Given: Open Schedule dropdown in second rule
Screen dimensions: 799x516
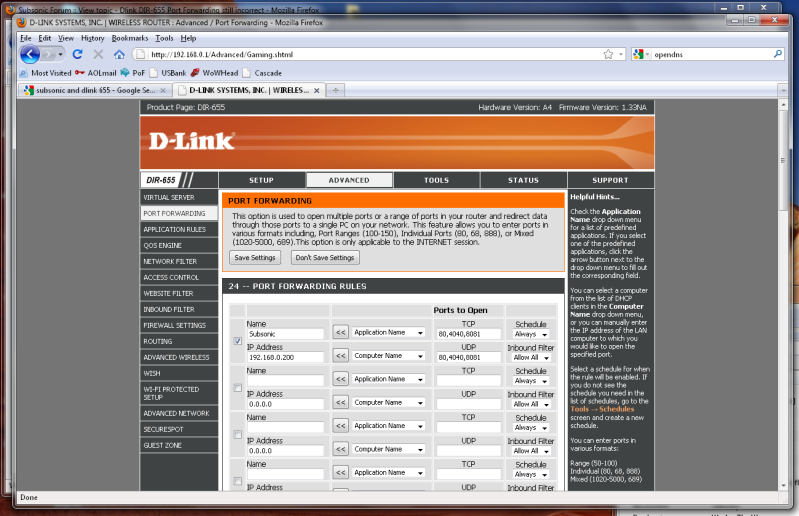Looking at the screenshot, I should [530, 381].
